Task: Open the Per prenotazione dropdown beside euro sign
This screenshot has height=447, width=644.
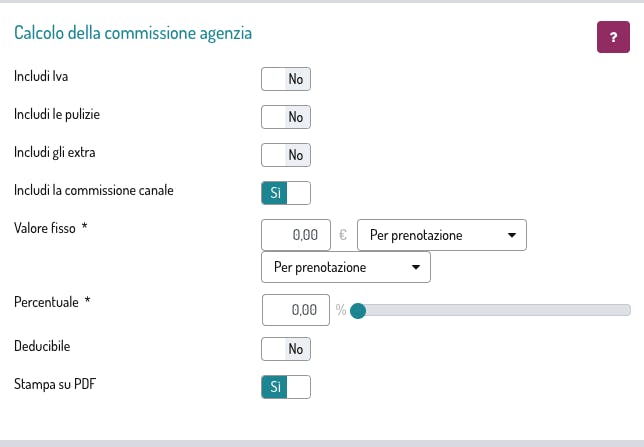Action: pos(441,235)
